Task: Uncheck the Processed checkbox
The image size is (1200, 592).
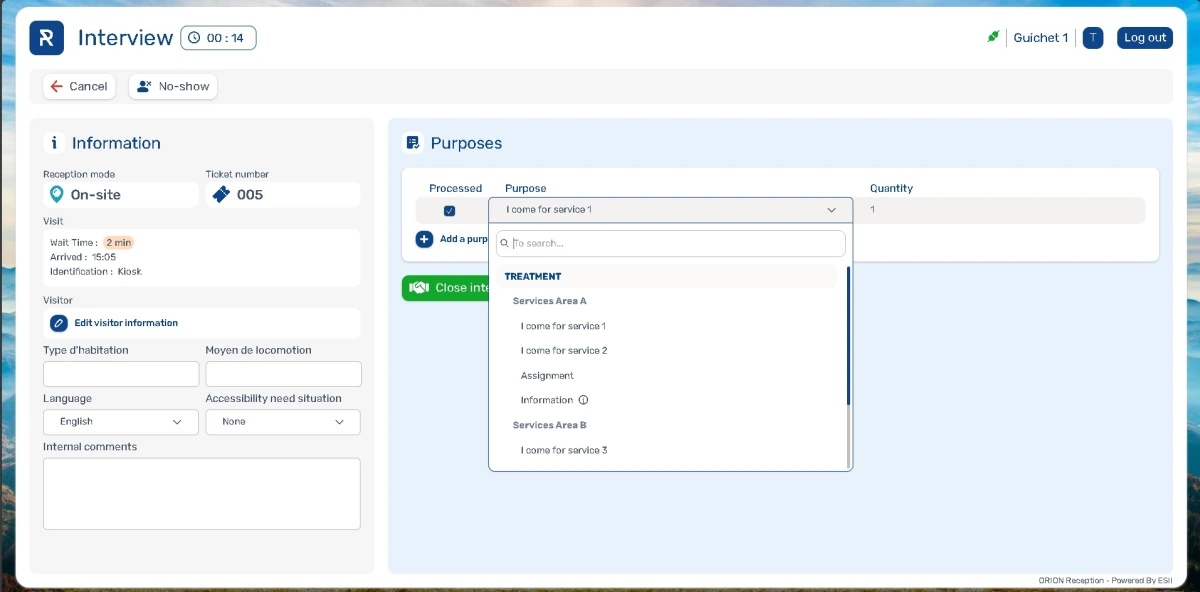Action: click(x=449, y=211)
